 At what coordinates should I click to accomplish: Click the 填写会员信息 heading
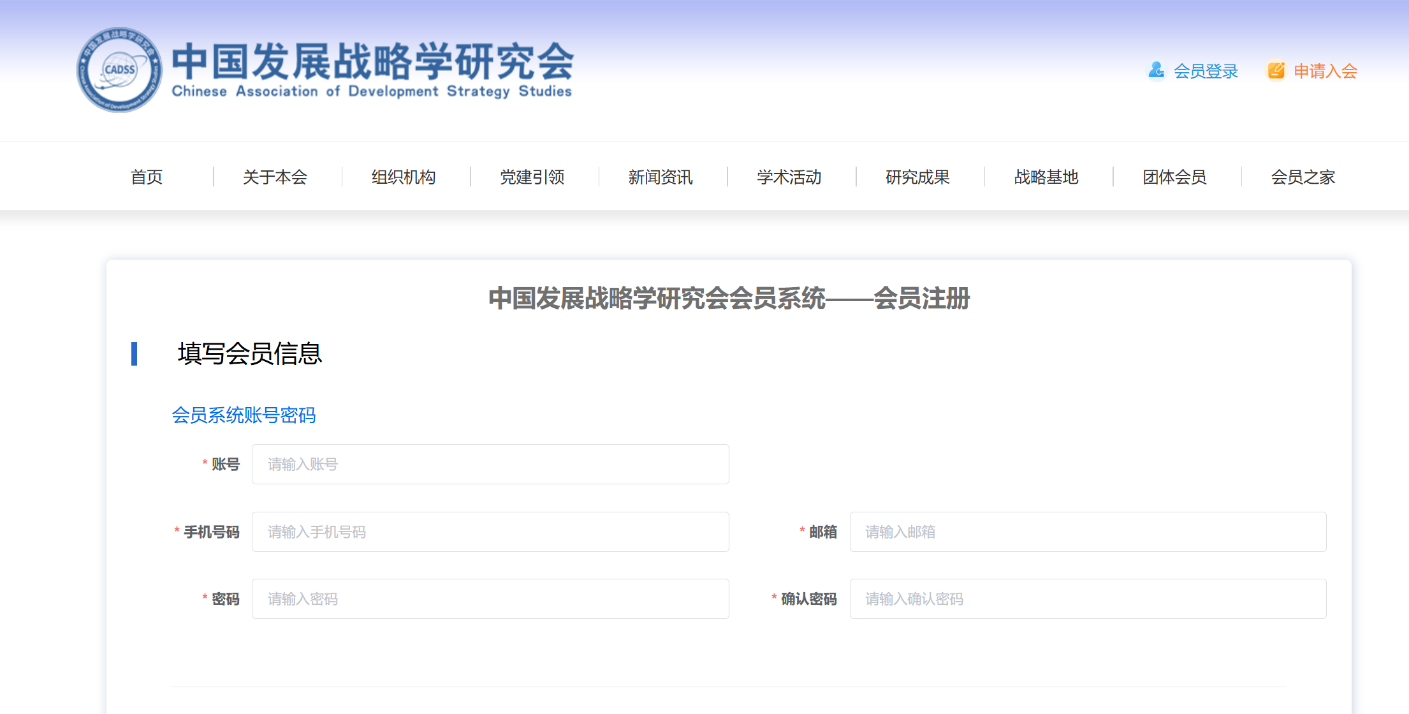pyautogui.click(x=250, y=353)
